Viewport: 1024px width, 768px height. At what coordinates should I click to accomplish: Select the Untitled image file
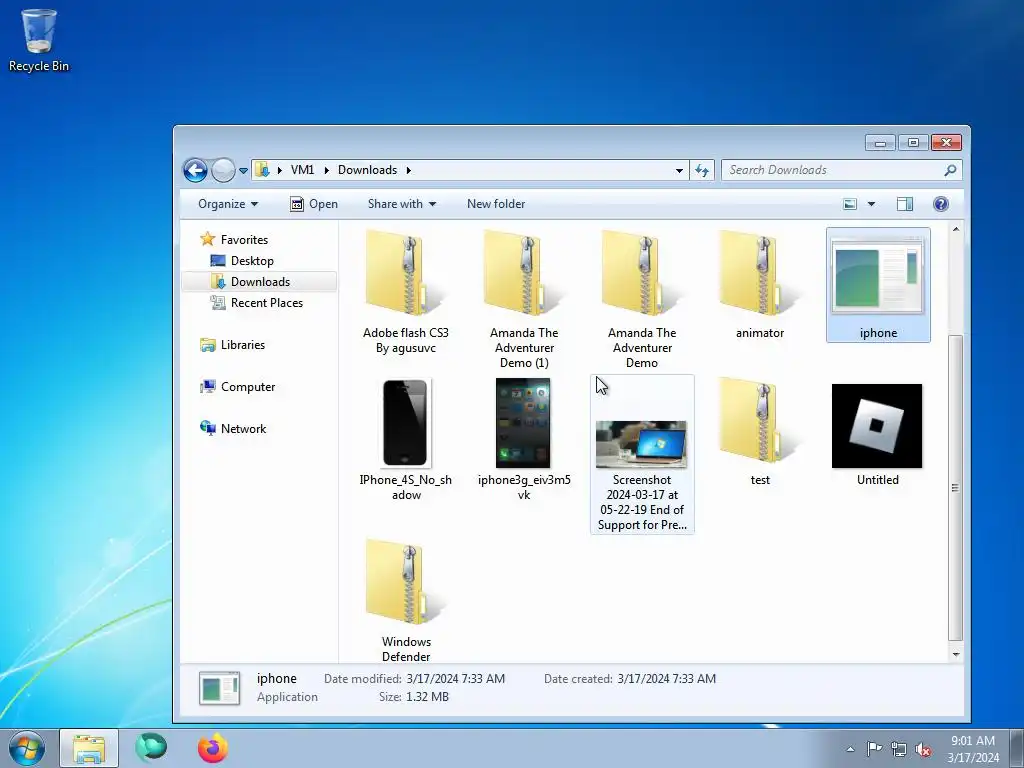click(877, 432)
